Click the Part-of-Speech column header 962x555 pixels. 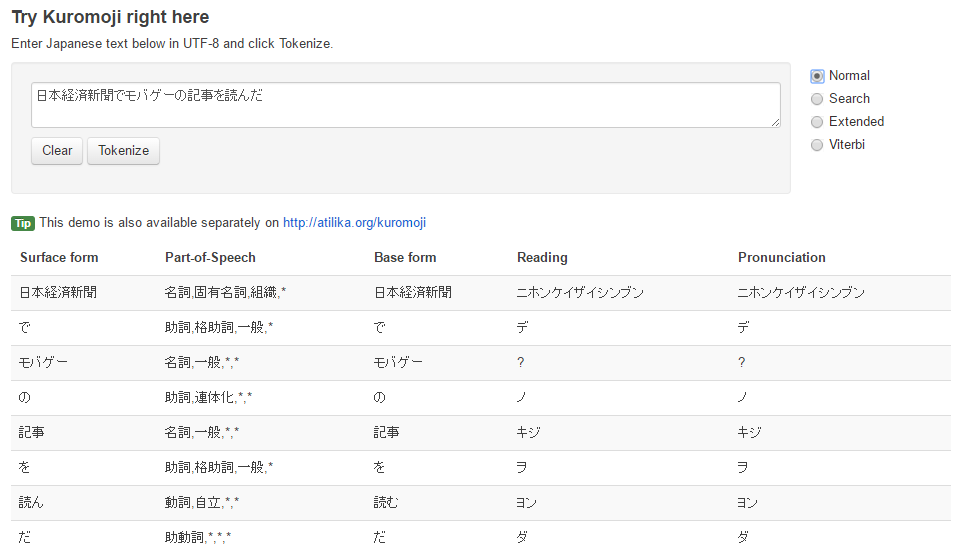[210, 258]
